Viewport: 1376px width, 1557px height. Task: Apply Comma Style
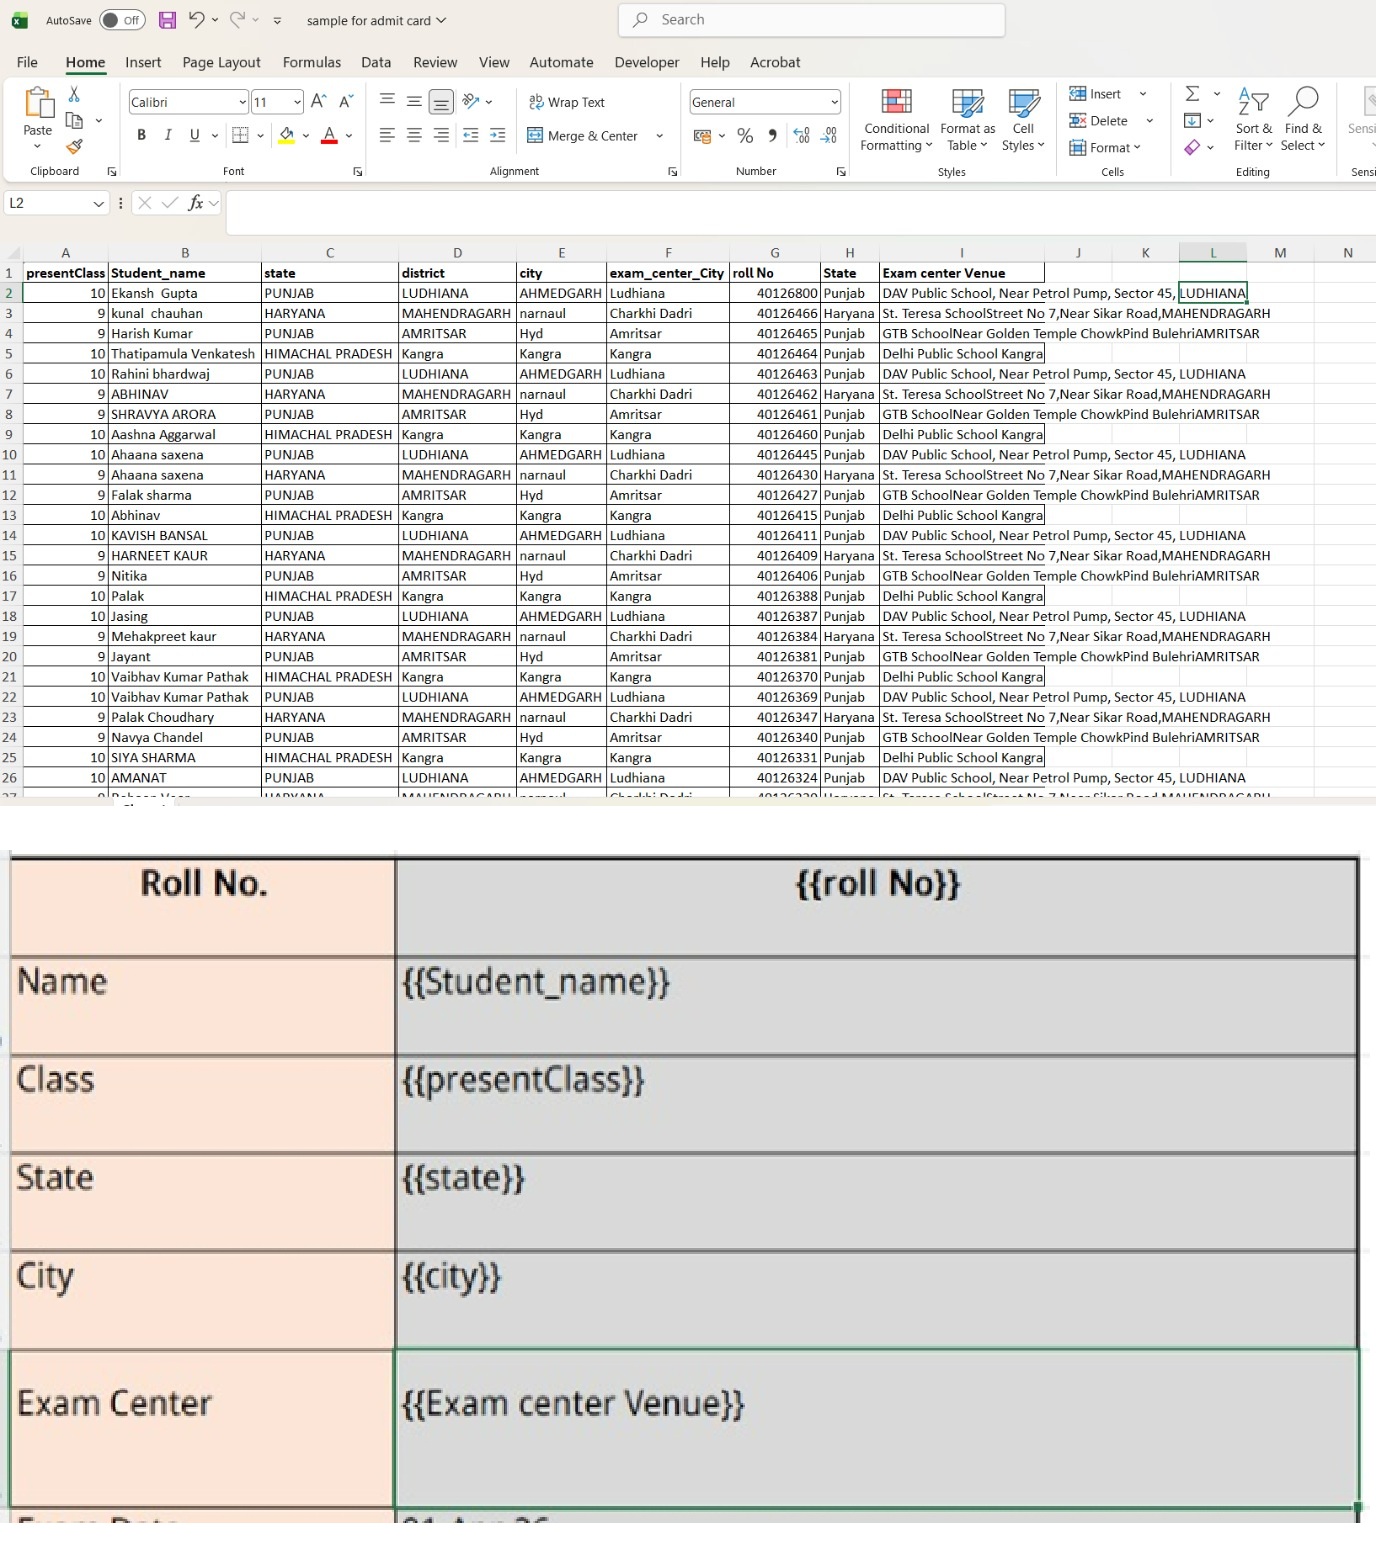coord(772,136)
